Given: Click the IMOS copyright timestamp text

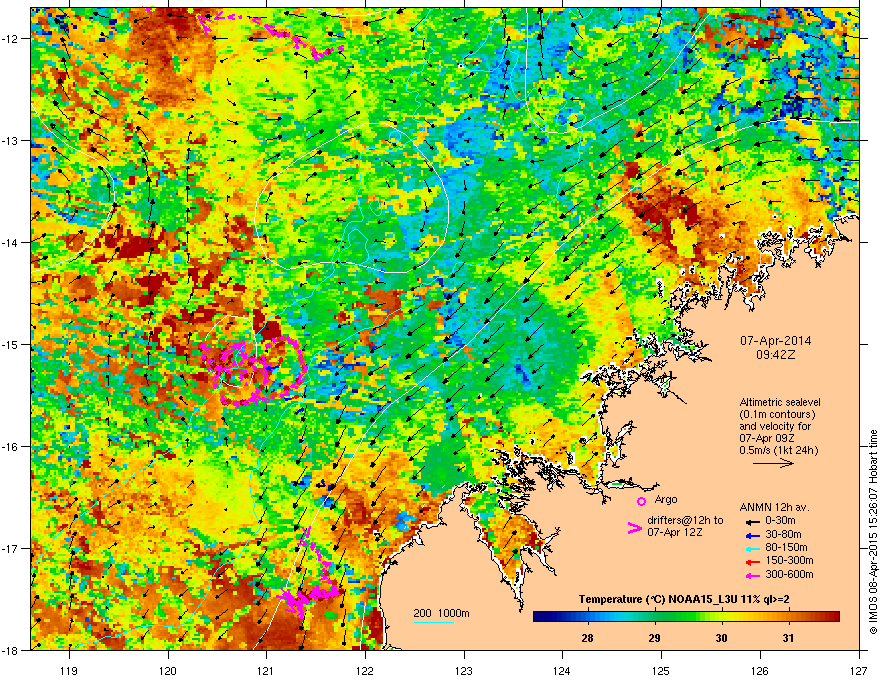Looking at the screenshot, I should [873, 532].
